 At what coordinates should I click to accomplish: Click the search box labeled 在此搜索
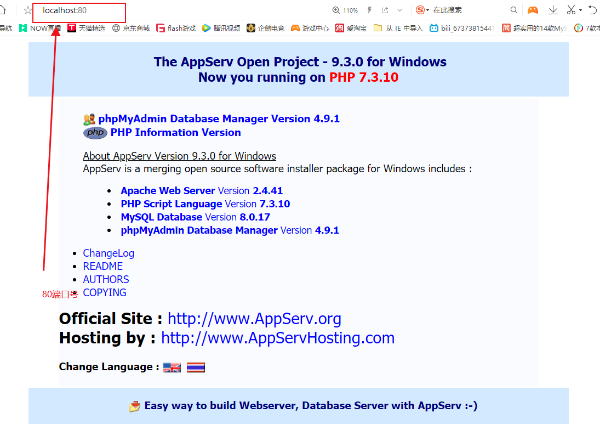pyautogui.click(x=447, y=10)
